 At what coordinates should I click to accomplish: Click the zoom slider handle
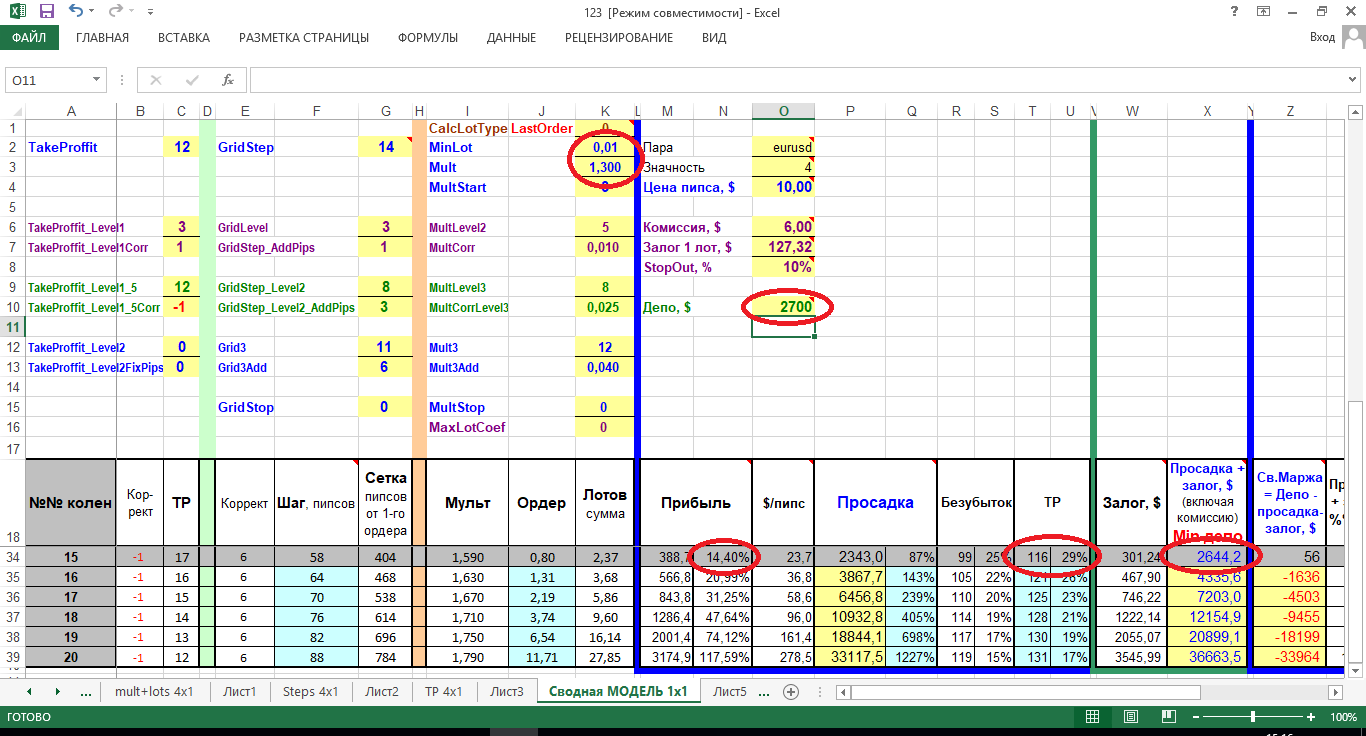click(1253, 717)
